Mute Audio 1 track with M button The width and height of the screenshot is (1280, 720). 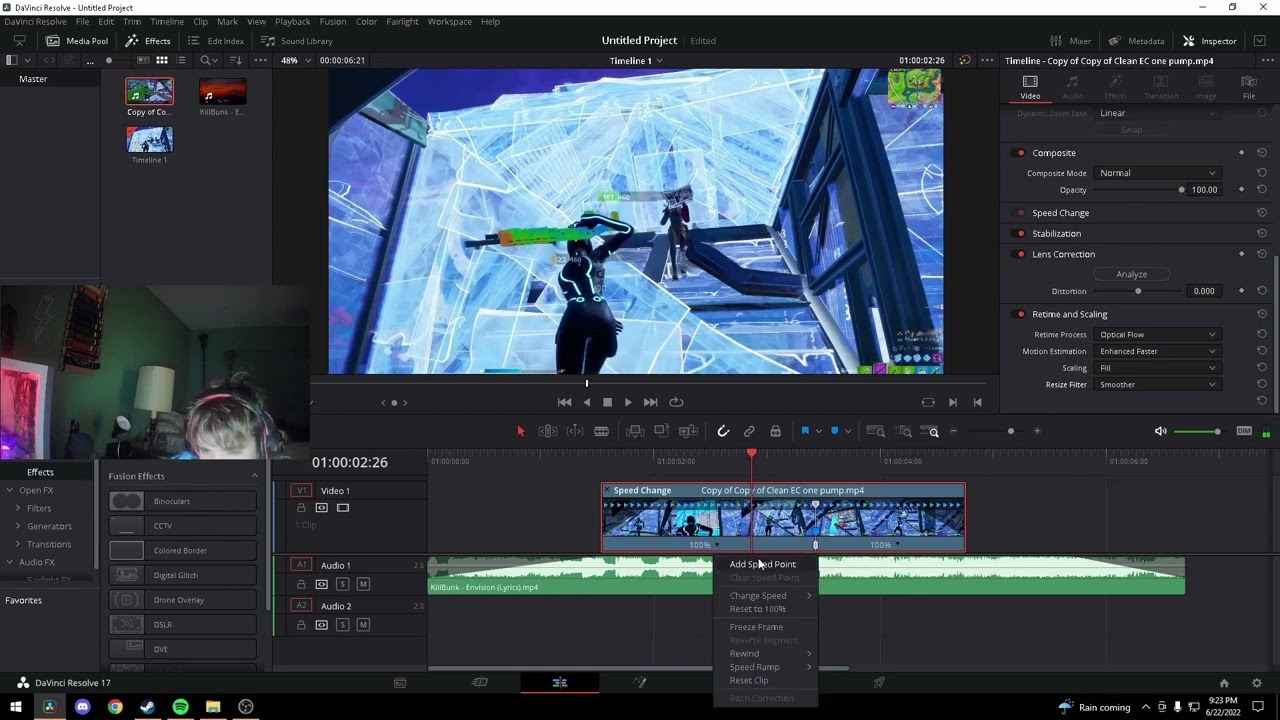pos(363,584)
